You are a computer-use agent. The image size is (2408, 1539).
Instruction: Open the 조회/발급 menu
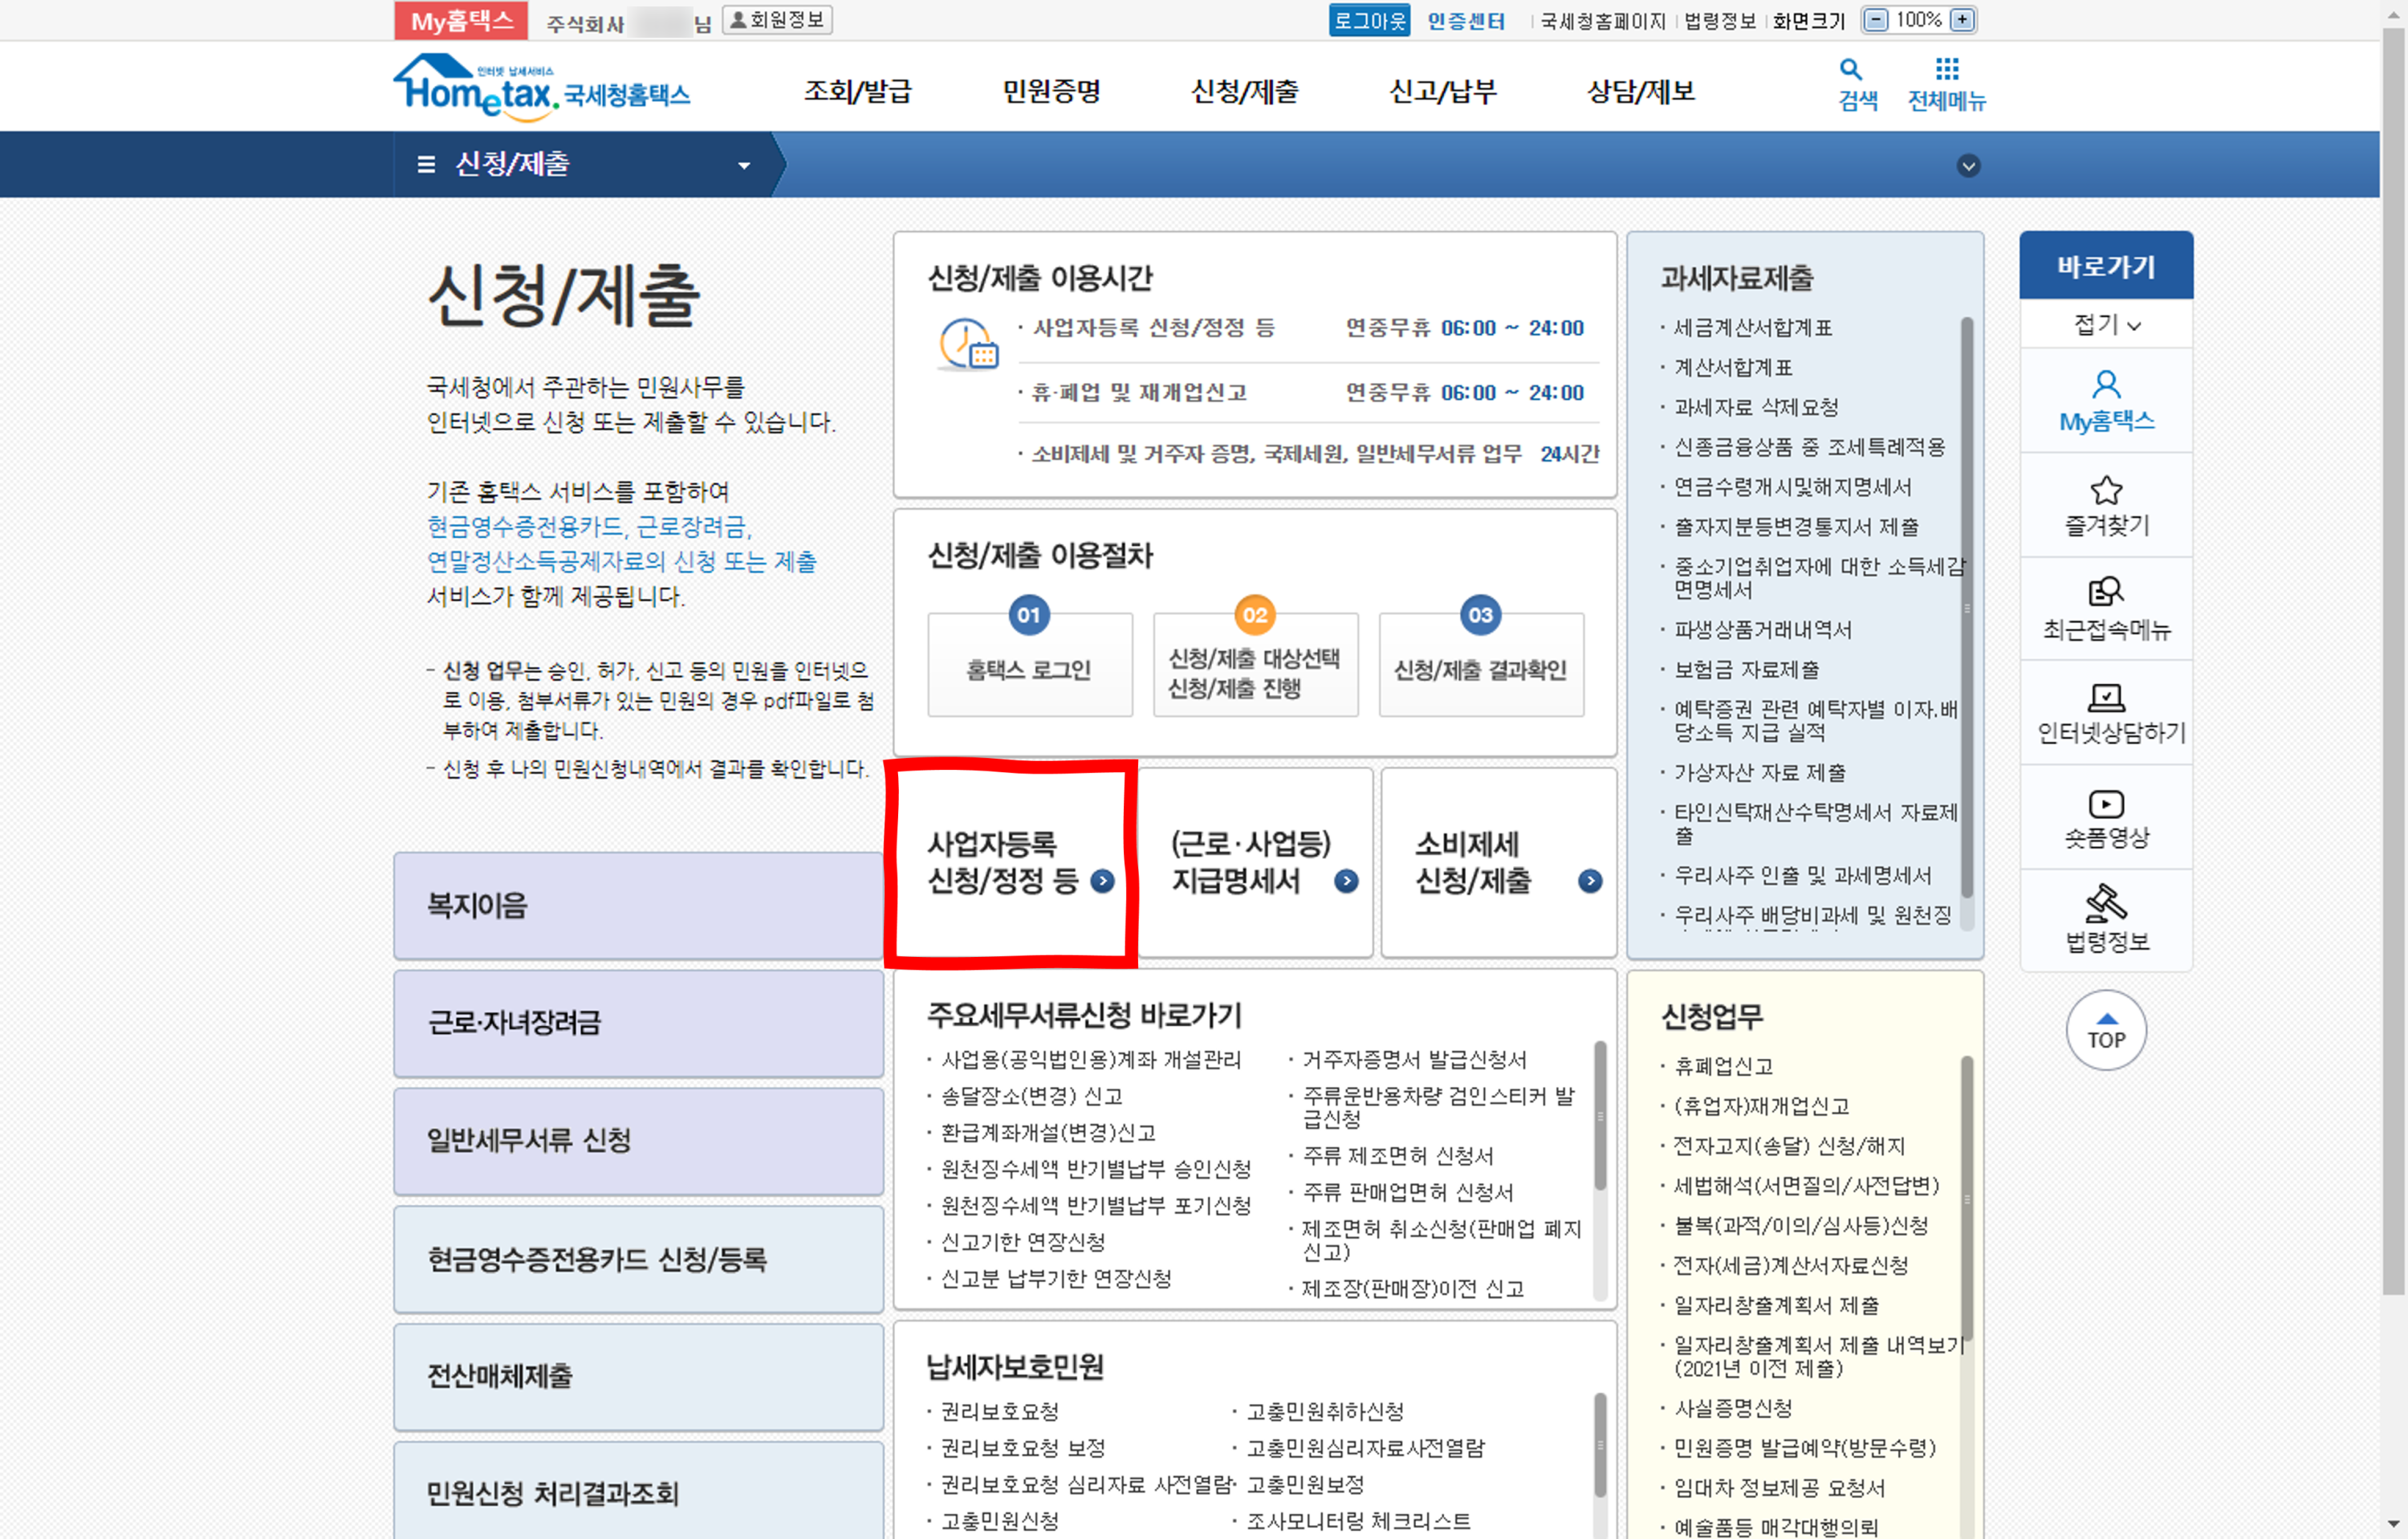[x=857, y=92]
